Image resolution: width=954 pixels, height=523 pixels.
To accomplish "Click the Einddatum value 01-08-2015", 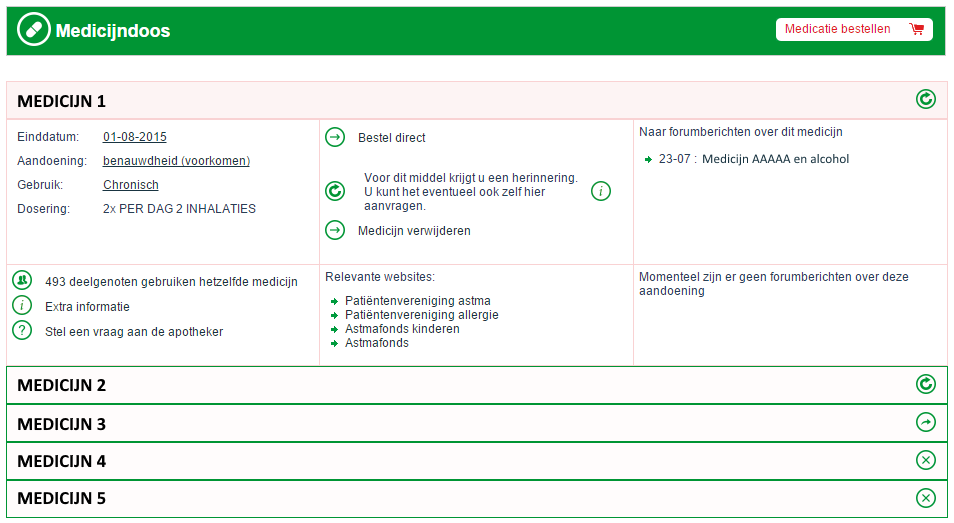I will pos(134,137).
